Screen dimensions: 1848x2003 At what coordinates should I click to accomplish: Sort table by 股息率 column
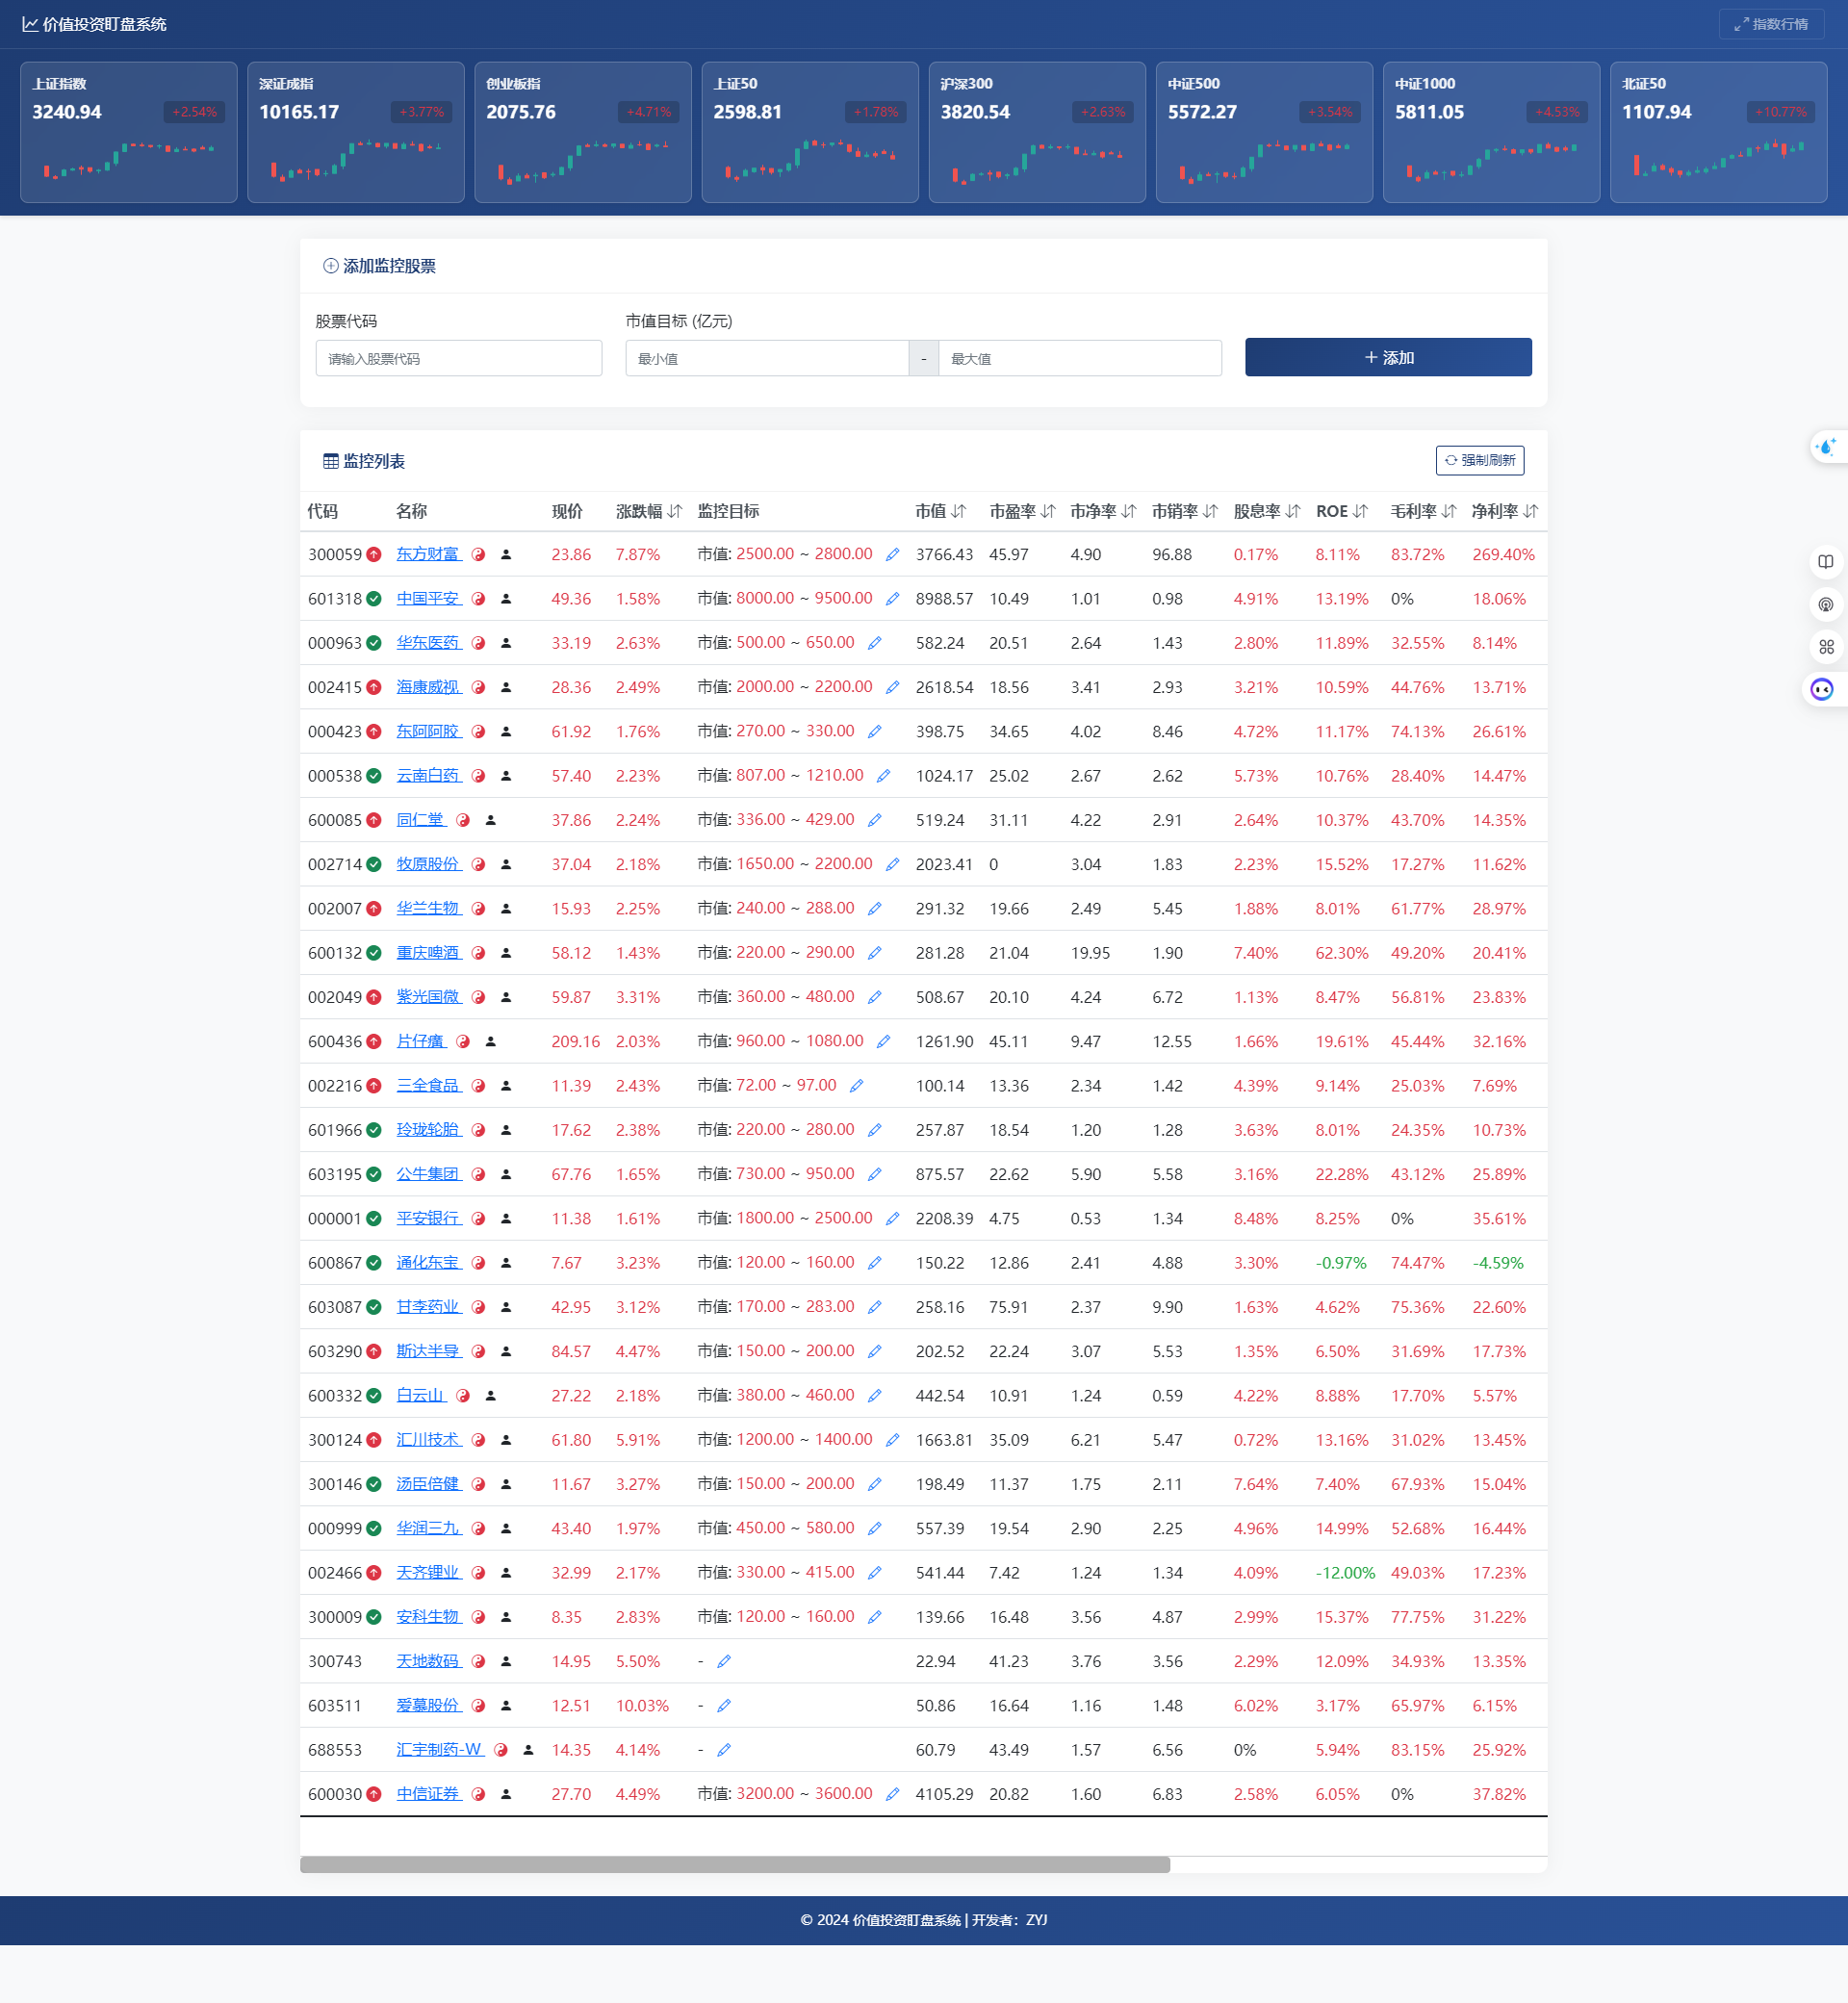point(1293,511)
